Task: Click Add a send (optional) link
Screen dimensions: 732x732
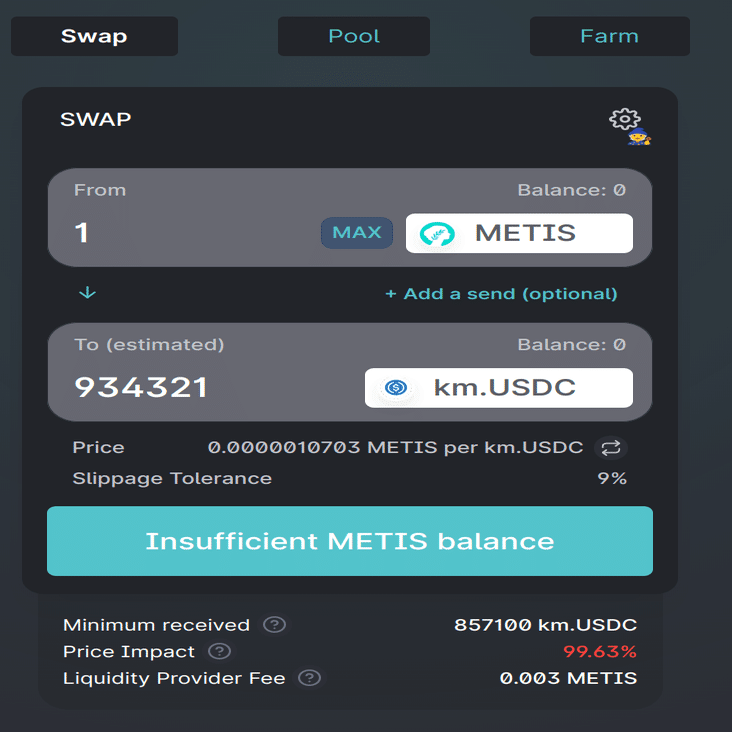Action: (501, 294)
